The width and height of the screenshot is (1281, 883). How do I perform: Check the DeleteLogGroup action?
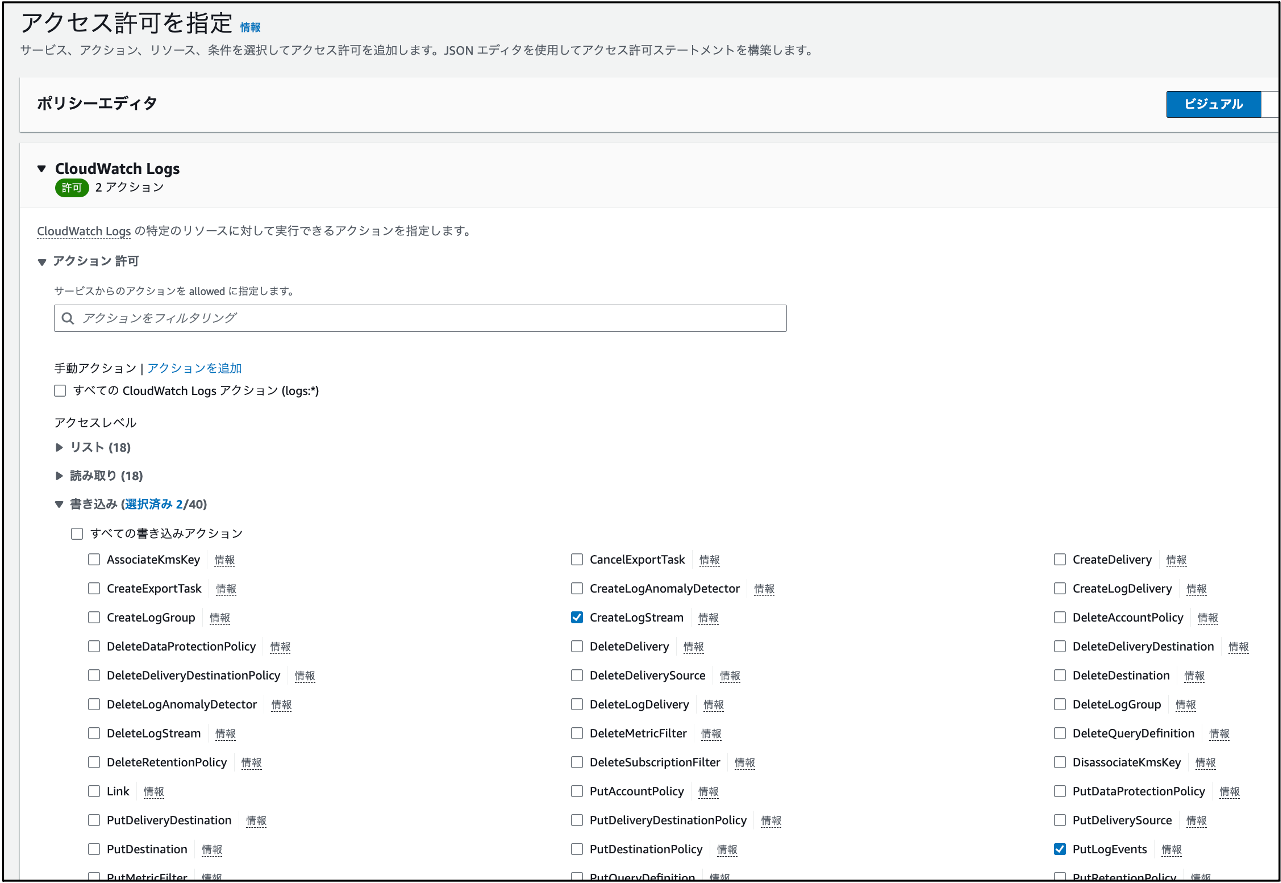tap(1059, 704)
